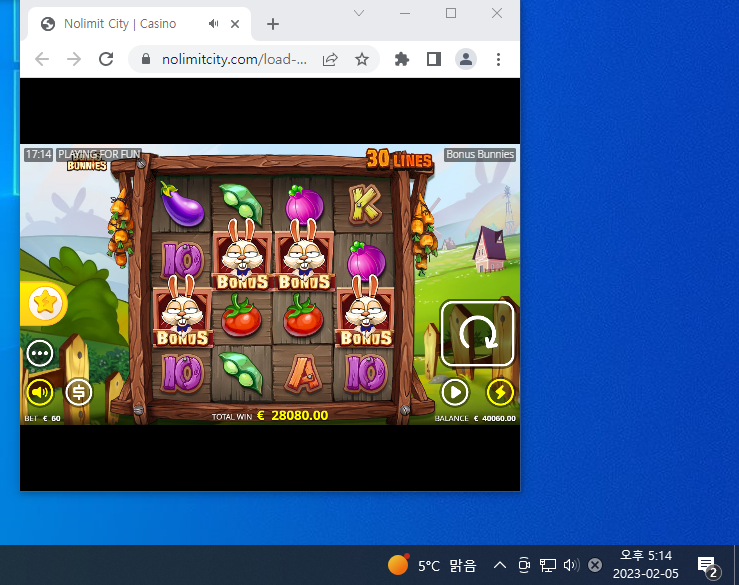Open bonus features with the yellow star button

tap(45, 303)
